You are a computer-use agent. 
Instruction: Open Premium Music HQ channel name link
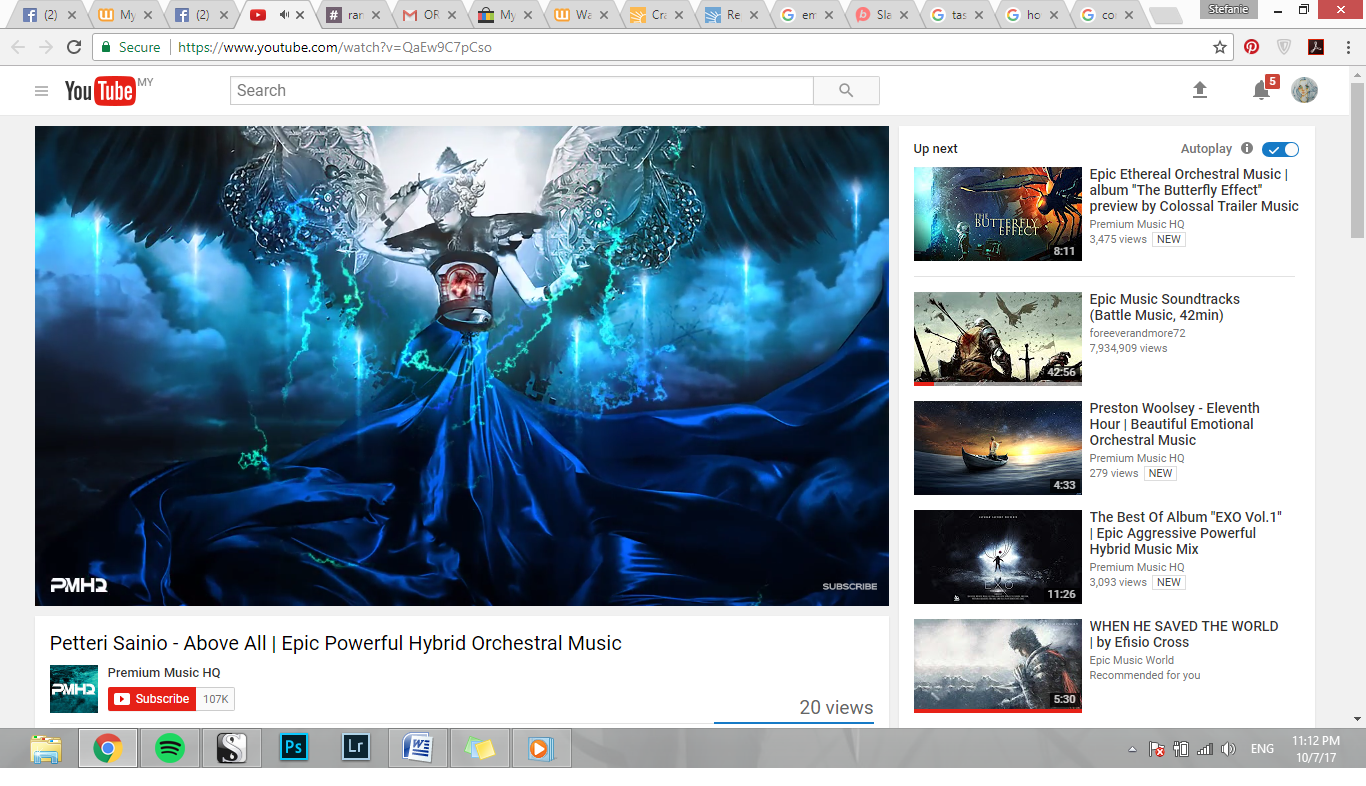point(164,673)
